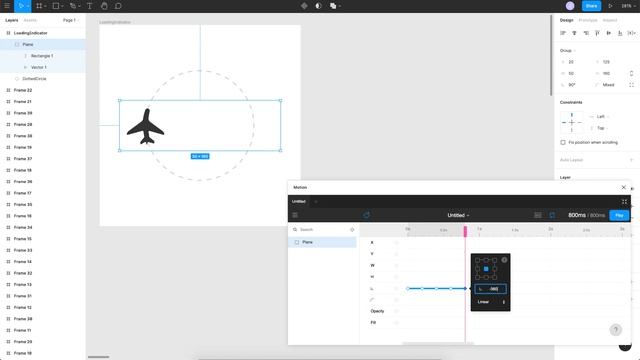The width and height of the screenshot is (640, 360).
Task: Switch to the Inspect tab
Action: pyautogui.click(x=610, y=20)
